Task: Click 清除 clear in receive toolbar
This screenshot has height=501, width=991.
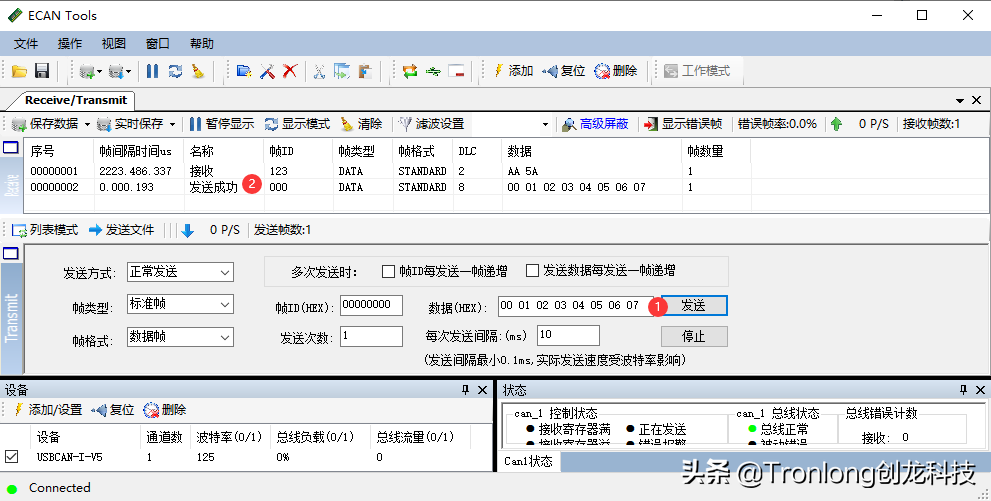Action: tap(362, 124)
